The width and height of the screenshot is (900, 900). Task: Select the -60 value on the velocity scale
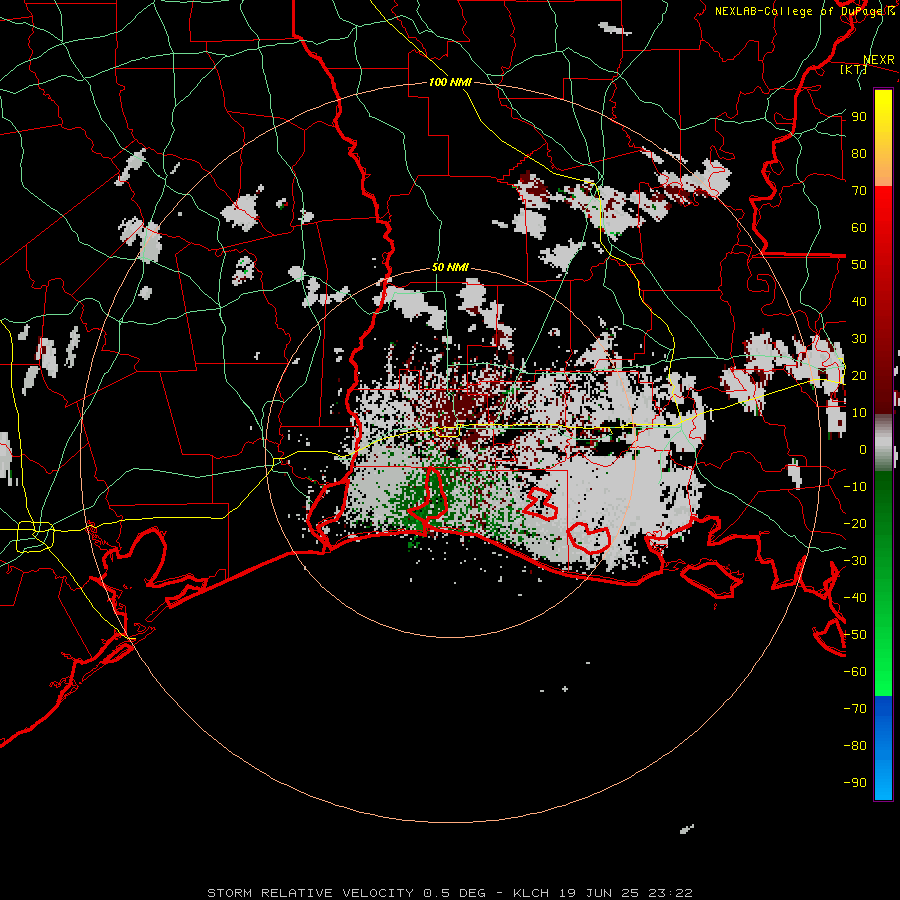(x=855, y=672)
